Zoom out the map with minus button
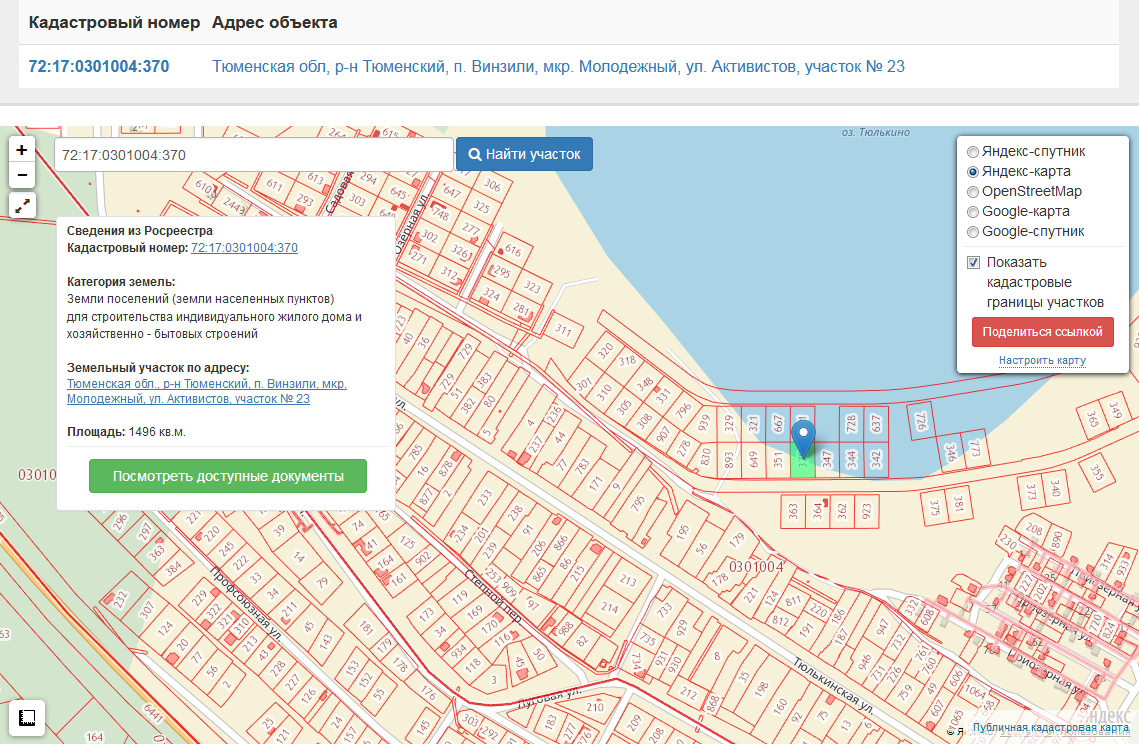1139x744 pixels. click(x=22, y=174)
